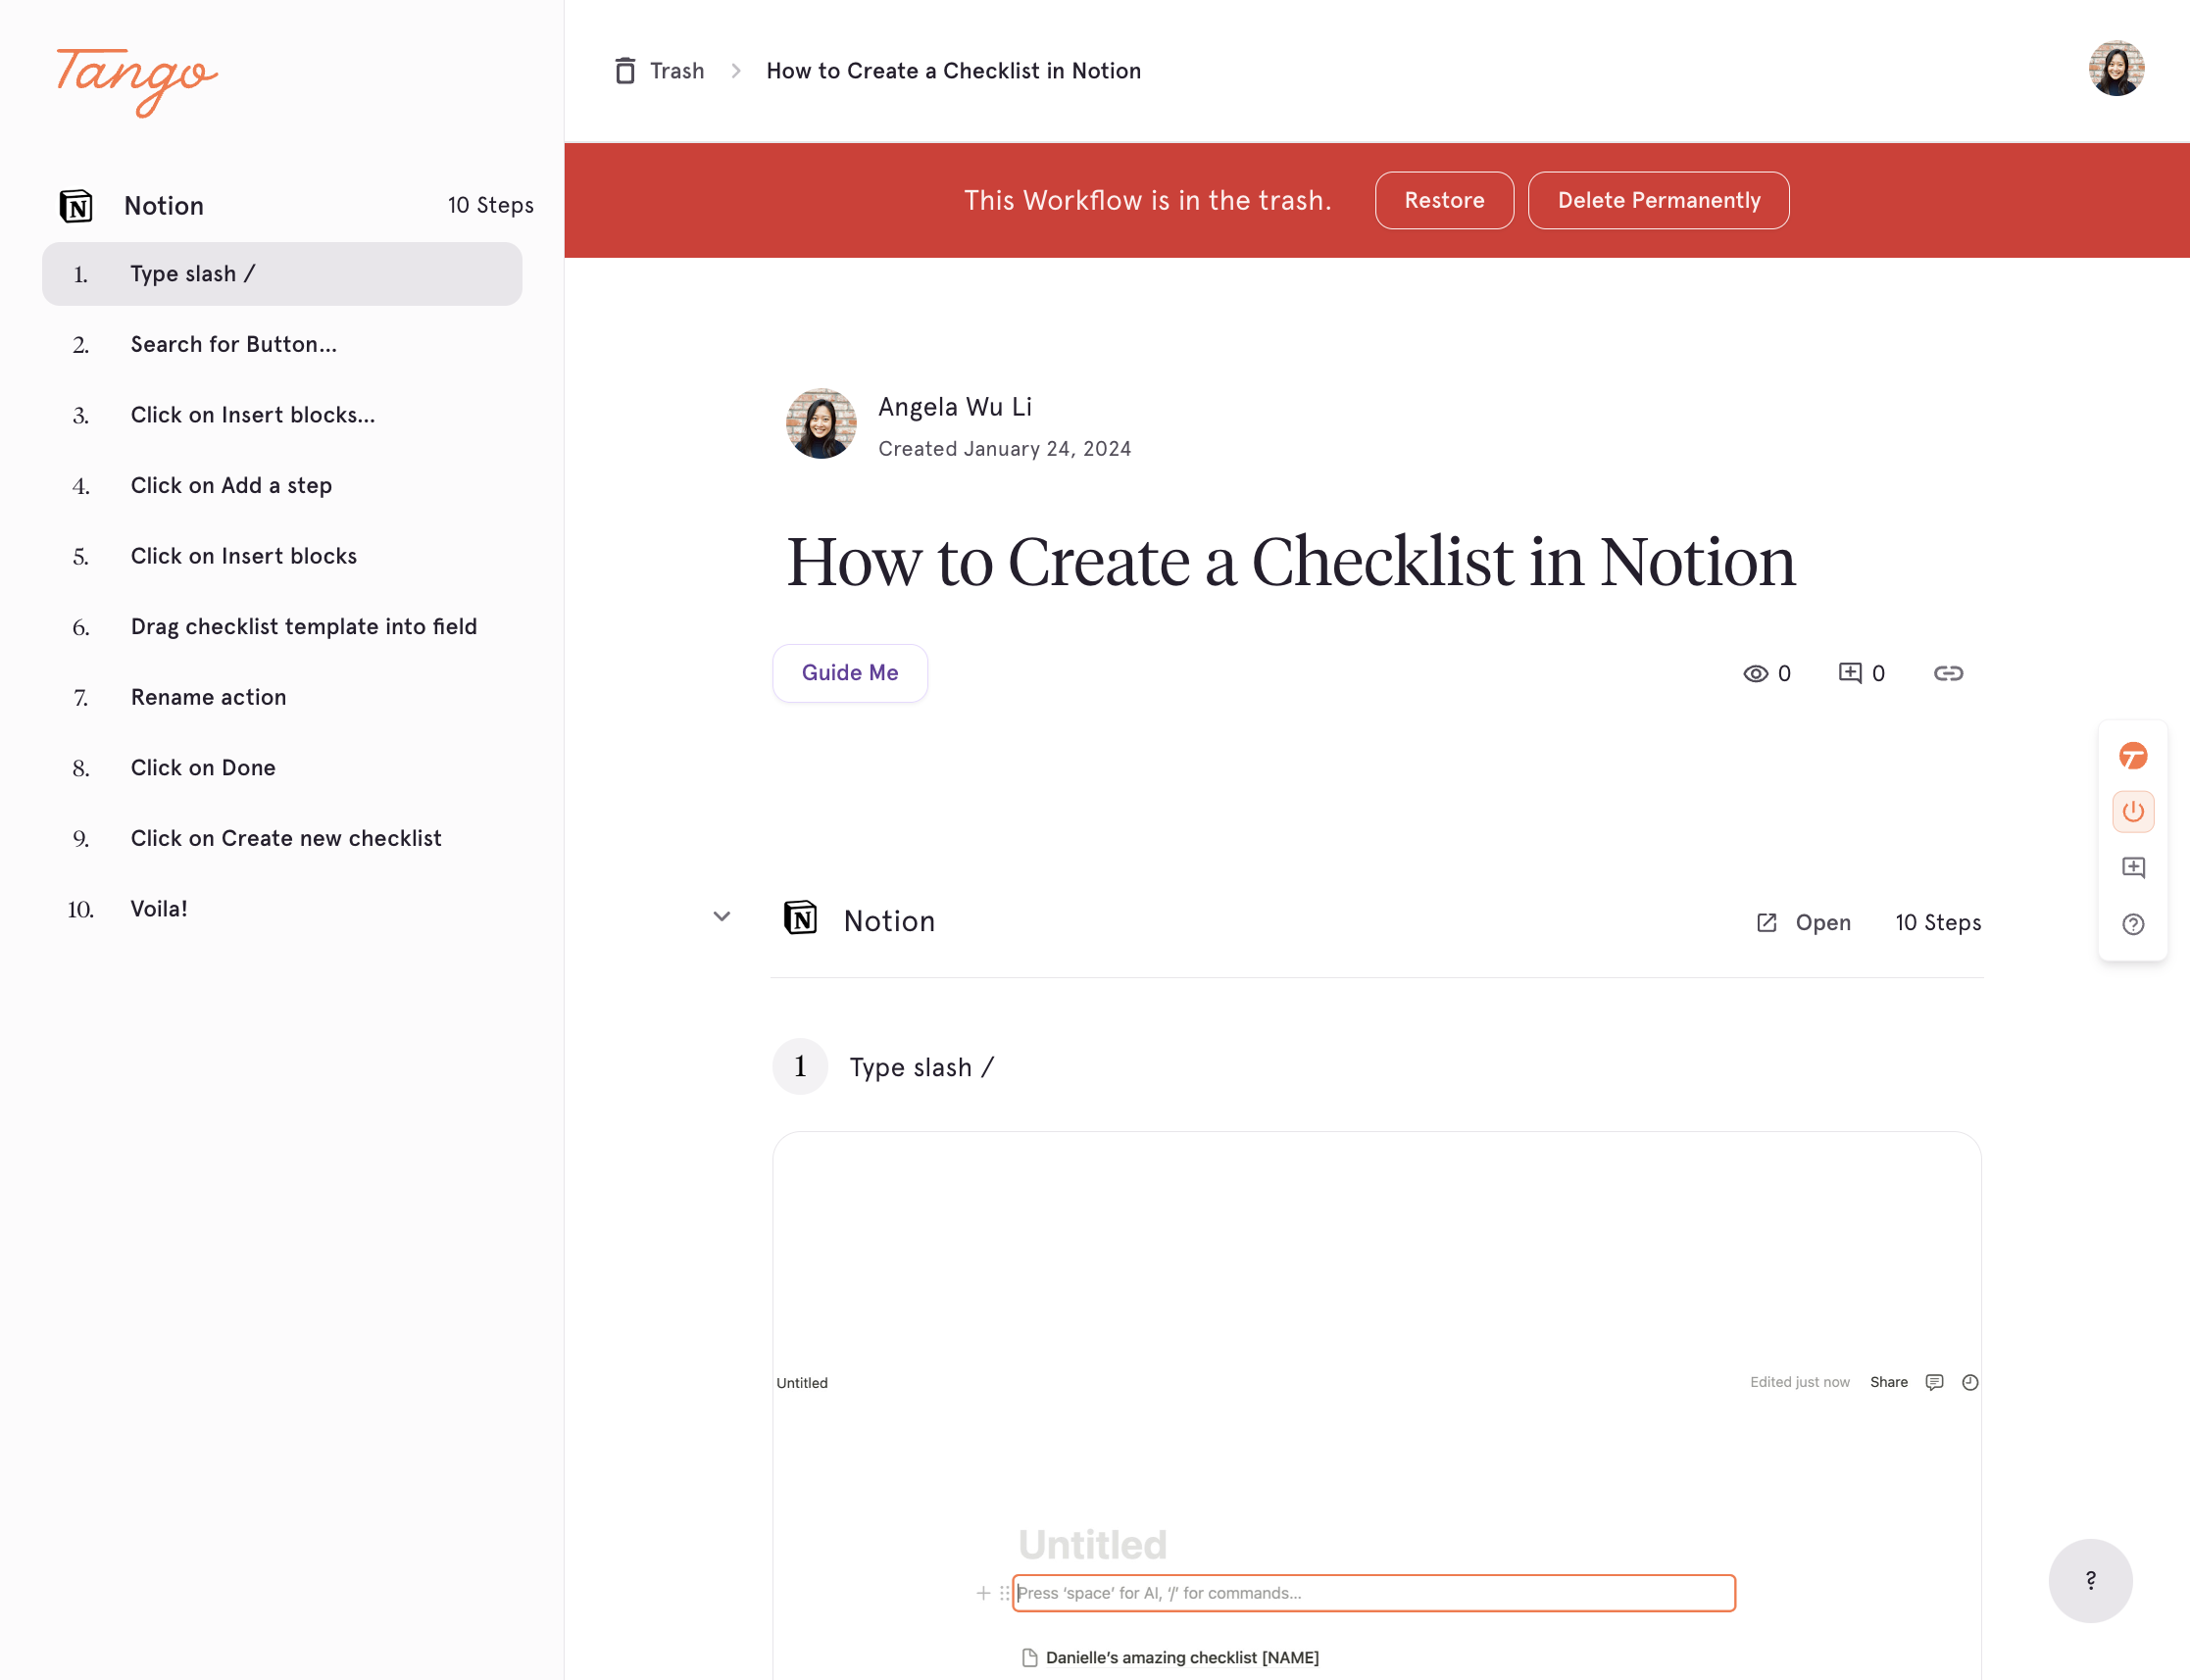Viewport: 2190px width, 1680px height.
Task: Click Delete Permanently button
Action: pos(1658,200)
